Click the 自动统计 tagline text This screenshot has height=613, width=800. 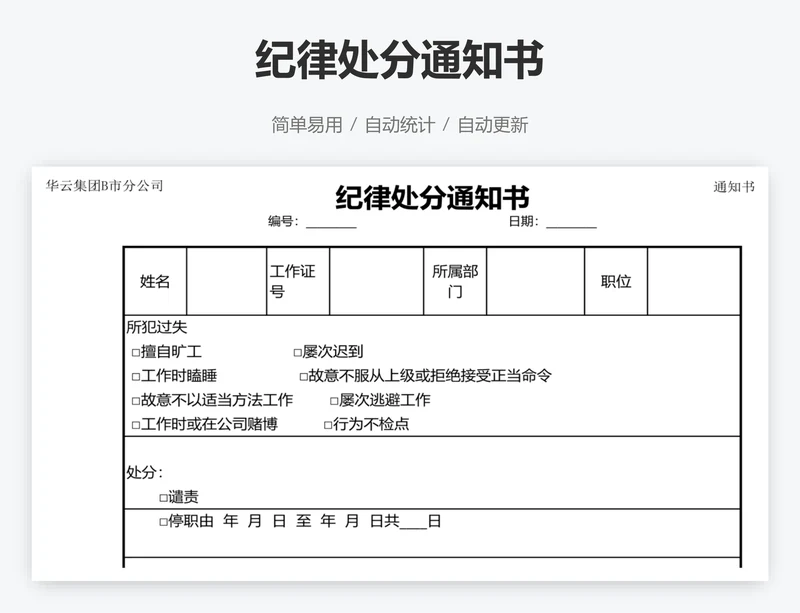400,125
